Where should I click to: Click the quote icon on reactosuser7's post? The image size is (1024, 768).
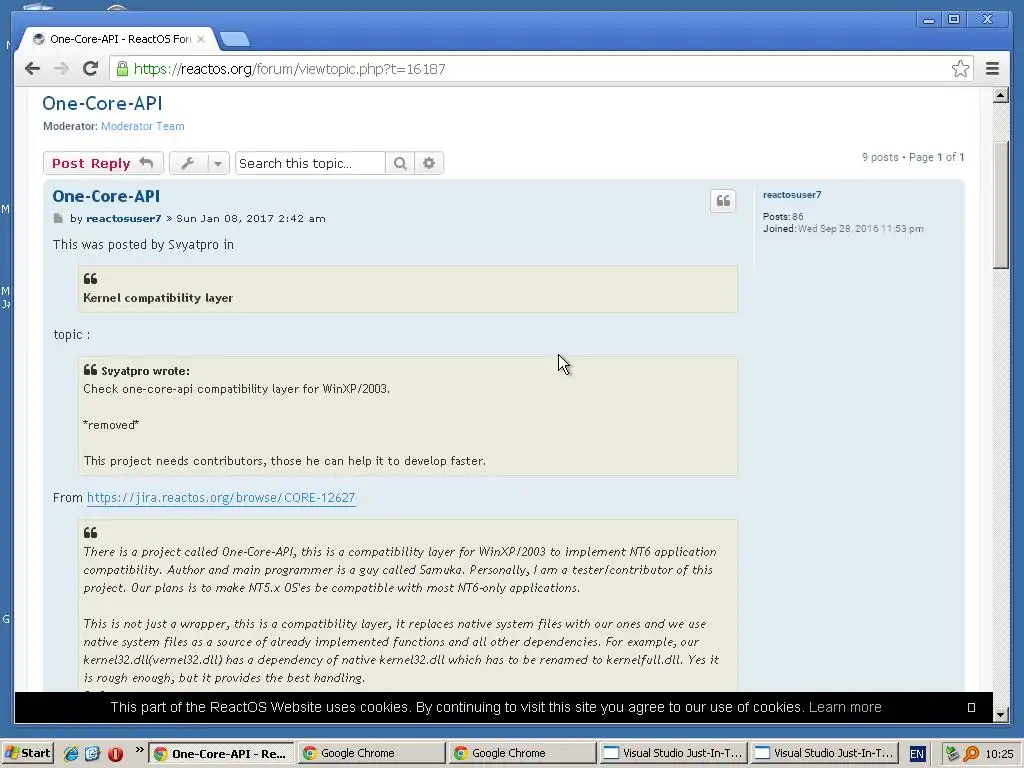pos(723,201)
